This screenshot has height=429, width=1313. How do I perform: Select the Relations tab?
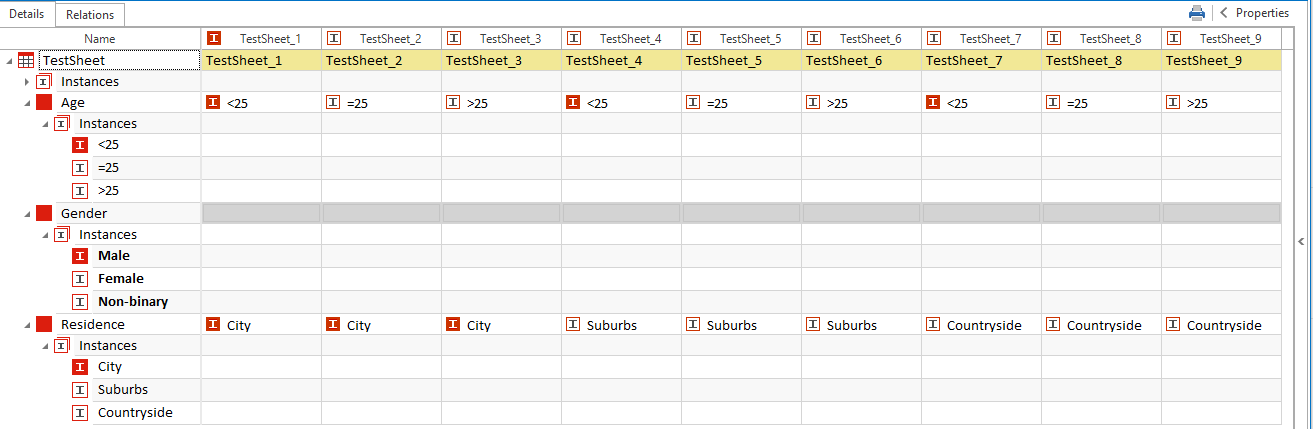(90, 14)
